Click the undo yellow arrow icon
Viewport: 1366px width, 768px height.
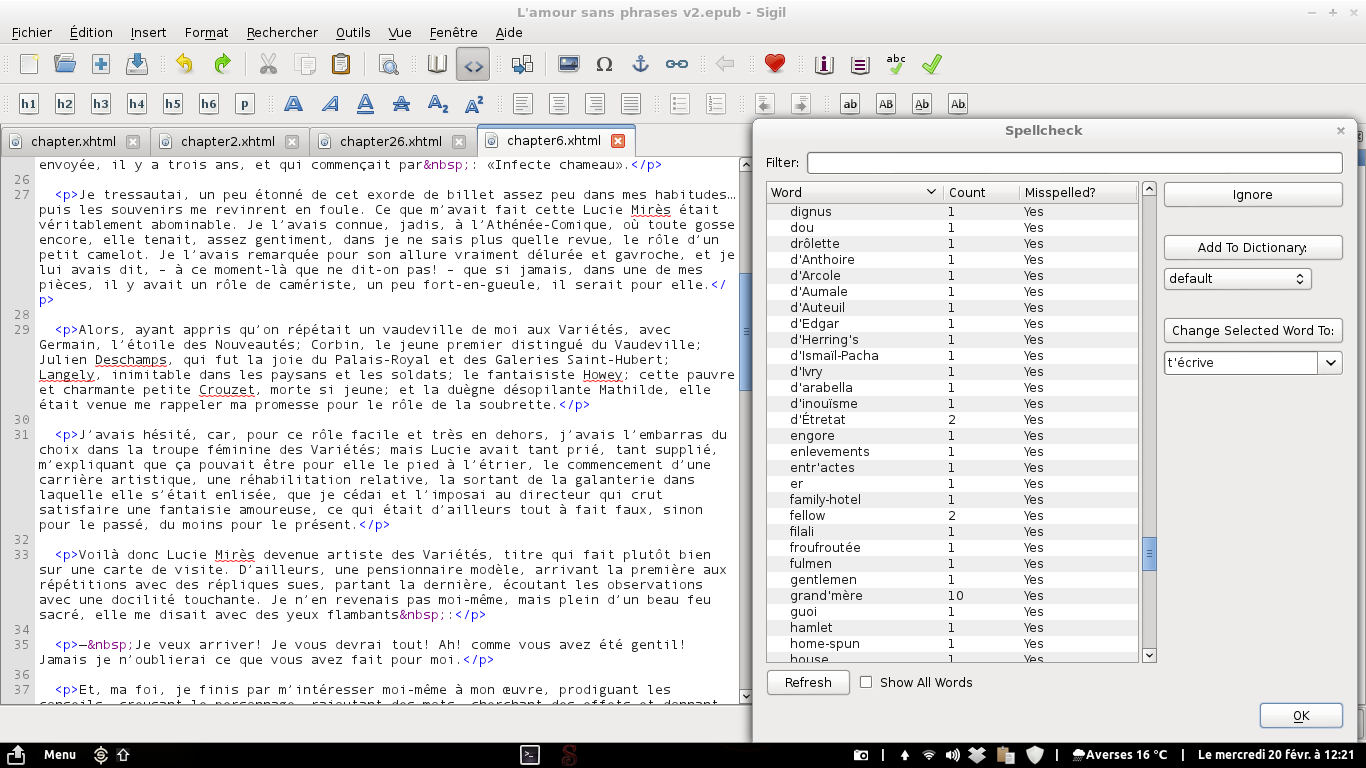tap(184, 64)
